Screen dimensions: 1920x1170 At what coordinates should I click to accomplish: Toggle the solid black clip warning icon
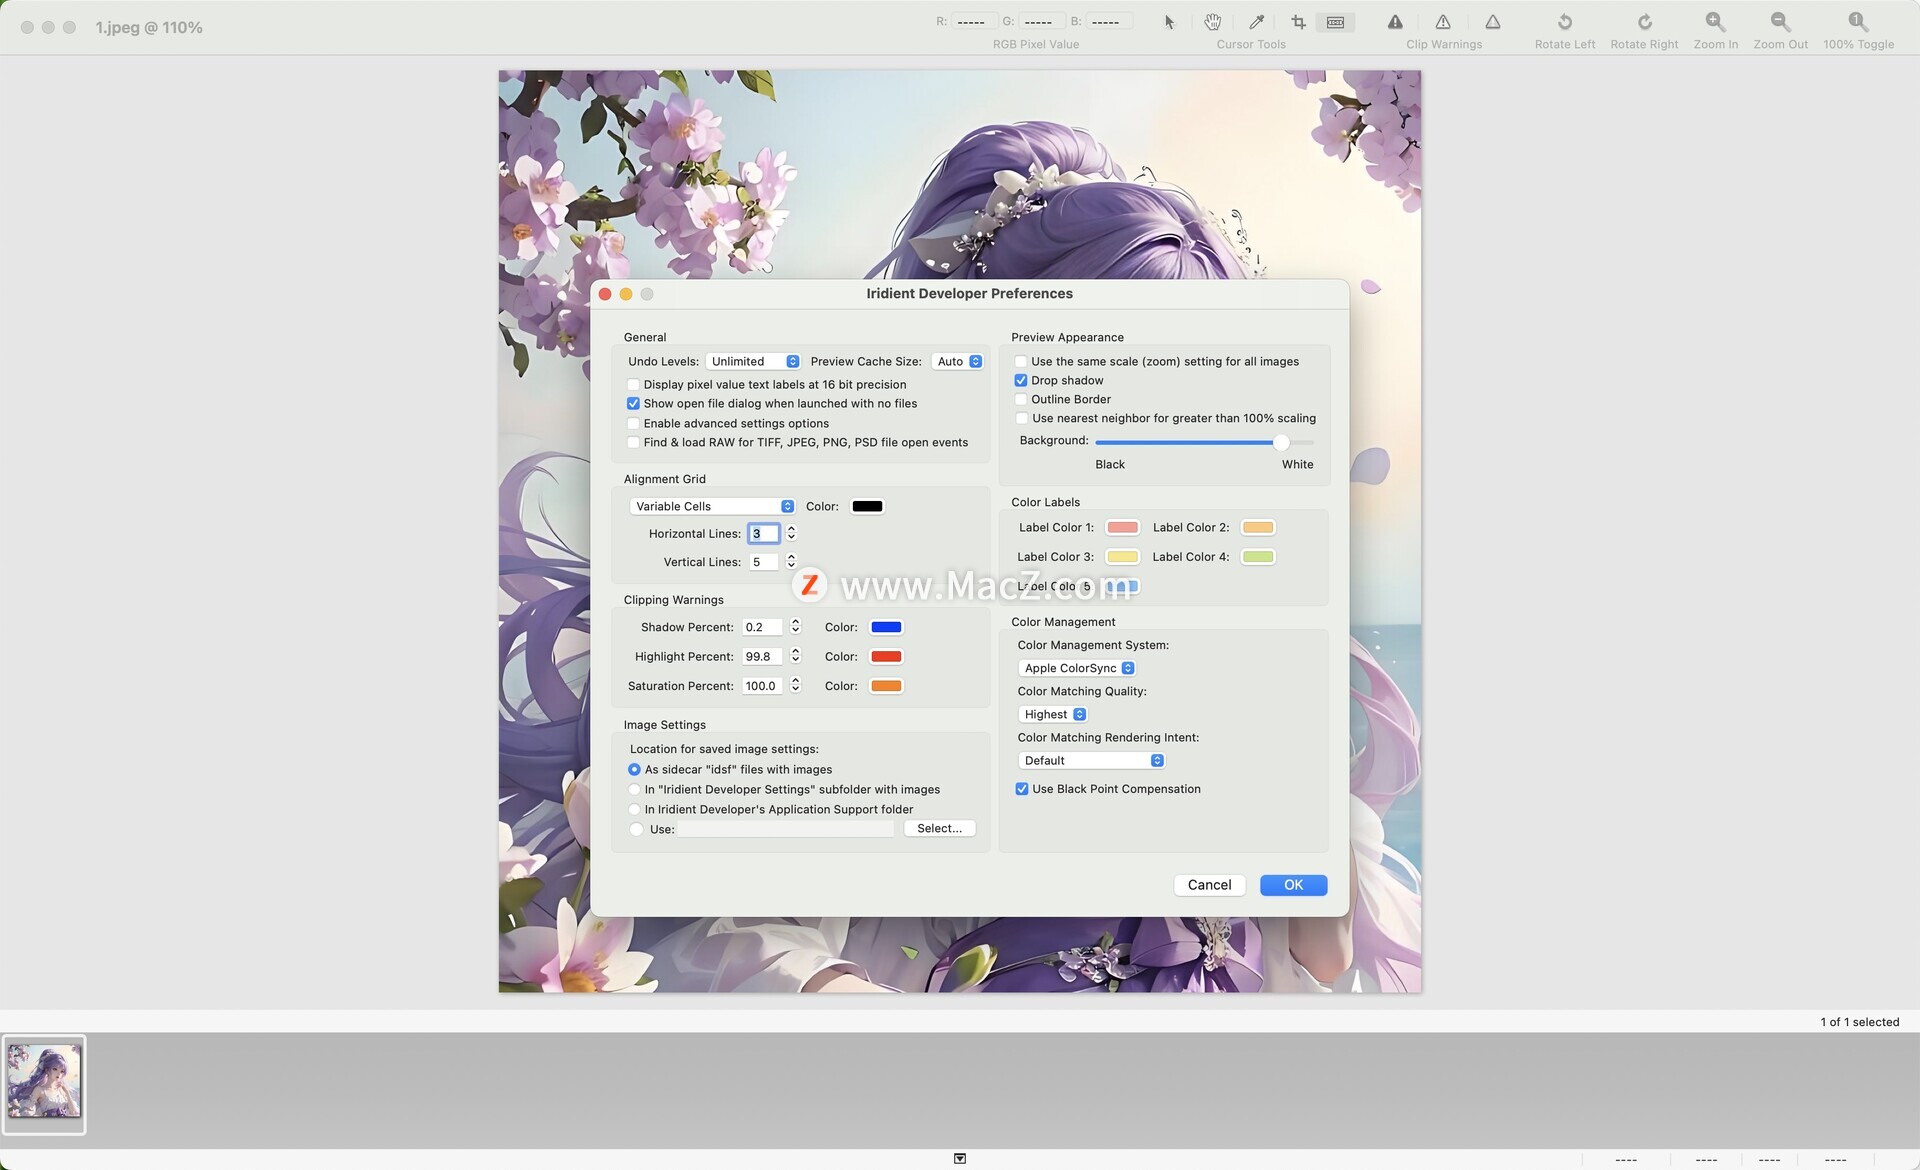click(1395, 22)
